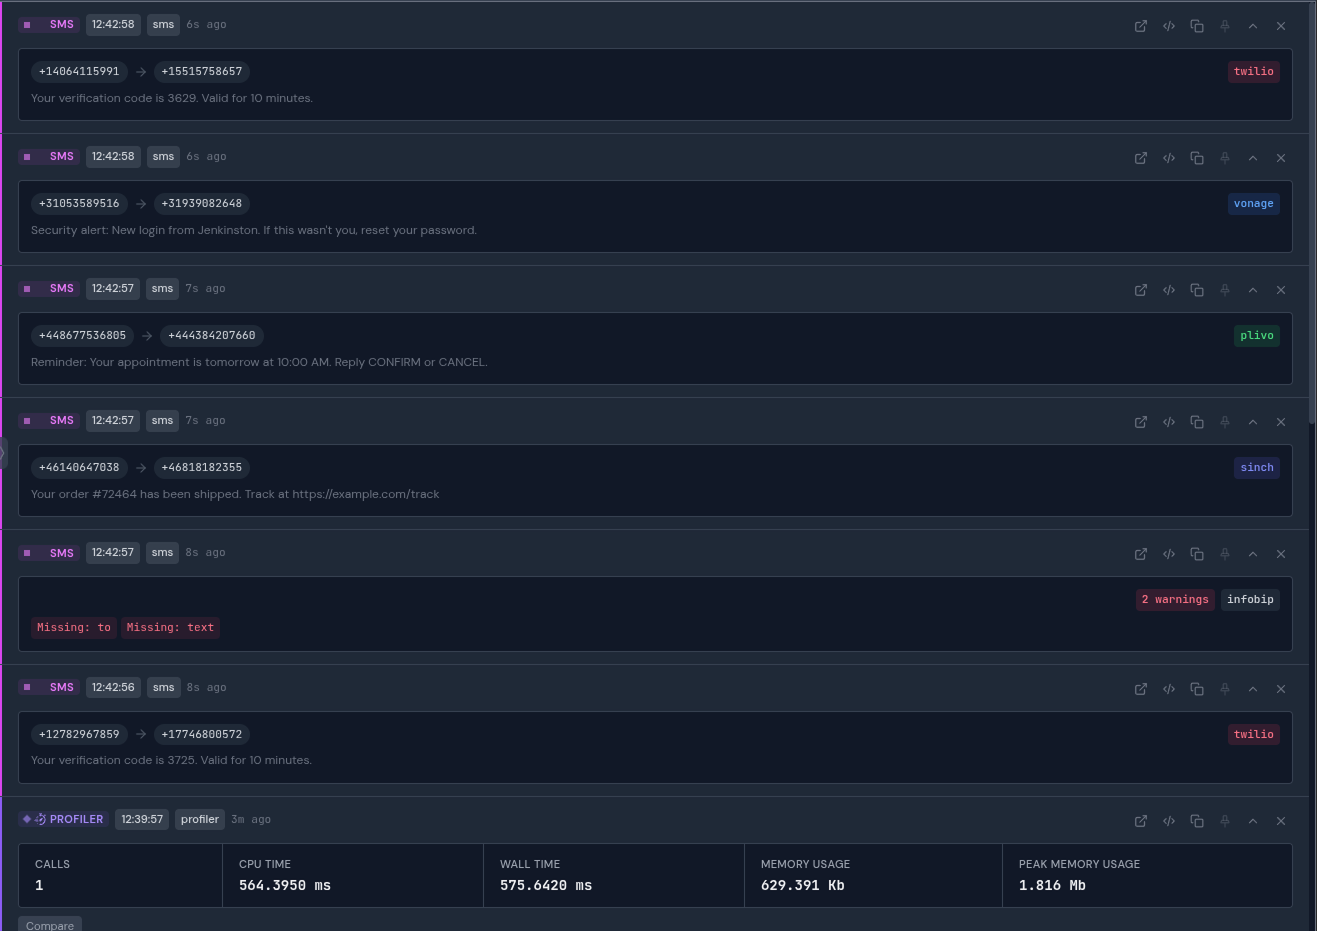View raw payload of the infobip warning event
This screenshot has width=1317, height=931.
coord(1169,553)
